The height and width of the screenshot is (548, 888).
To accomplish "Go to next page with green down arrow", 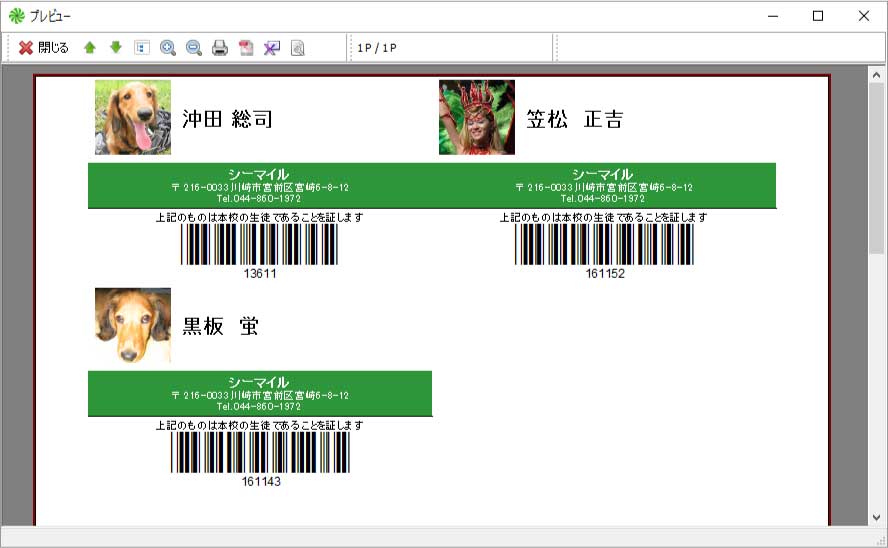I will click(x=116, y=48).
